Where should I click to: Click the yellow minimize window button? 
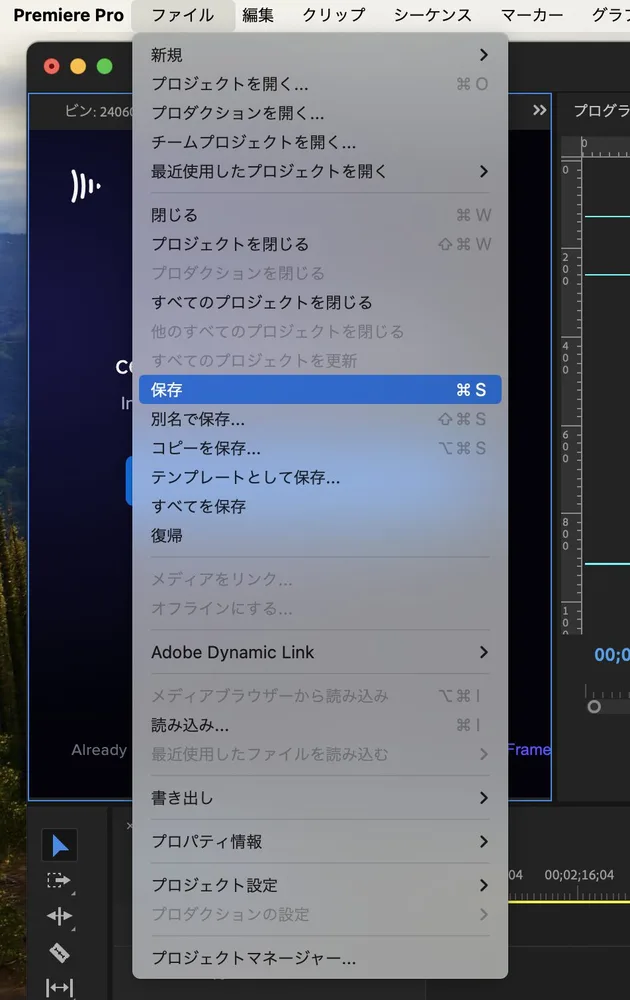pyautogui.click(x=78, y=66)
